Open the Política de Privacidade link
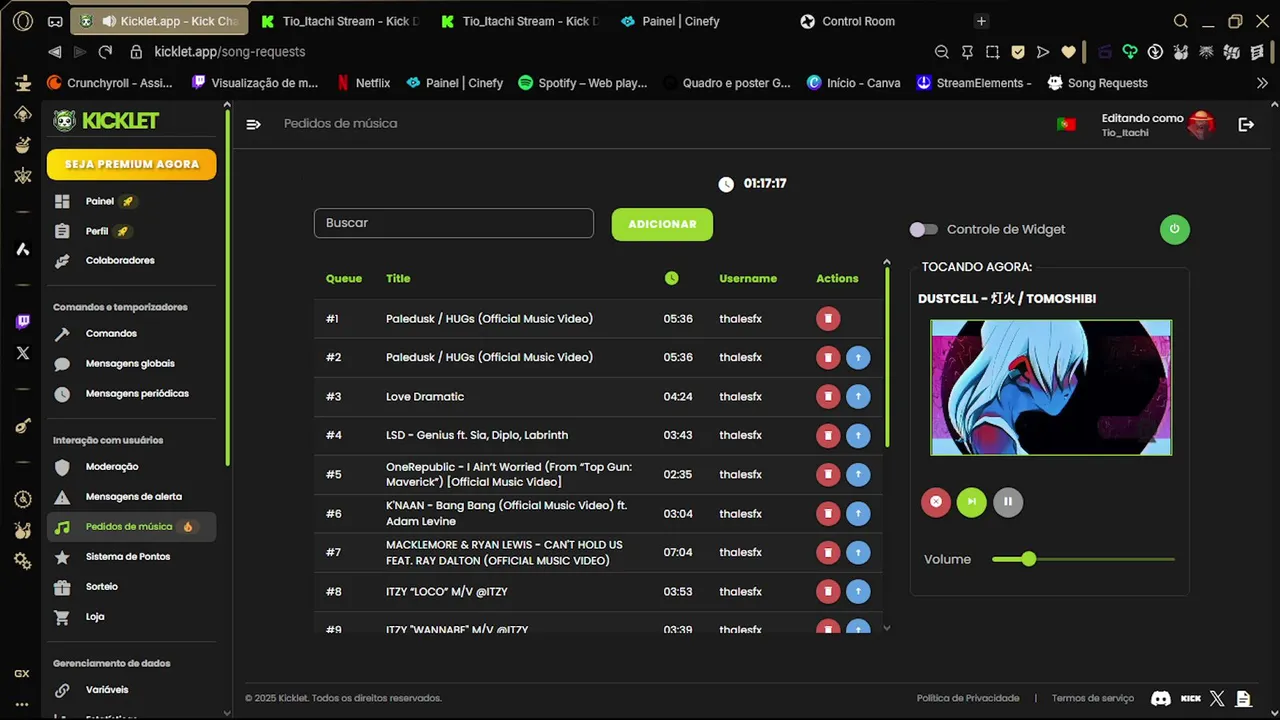Screen dimensions: 1280x720 [x=968, y=698]
